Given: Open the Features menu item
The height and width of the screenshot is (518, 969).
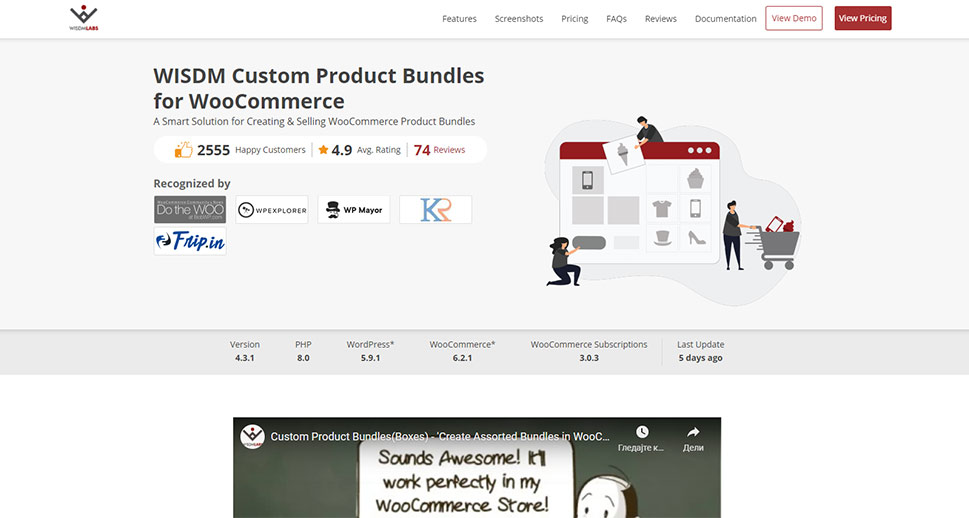Looking at the screenshot, I should click(x=459, y=19).
